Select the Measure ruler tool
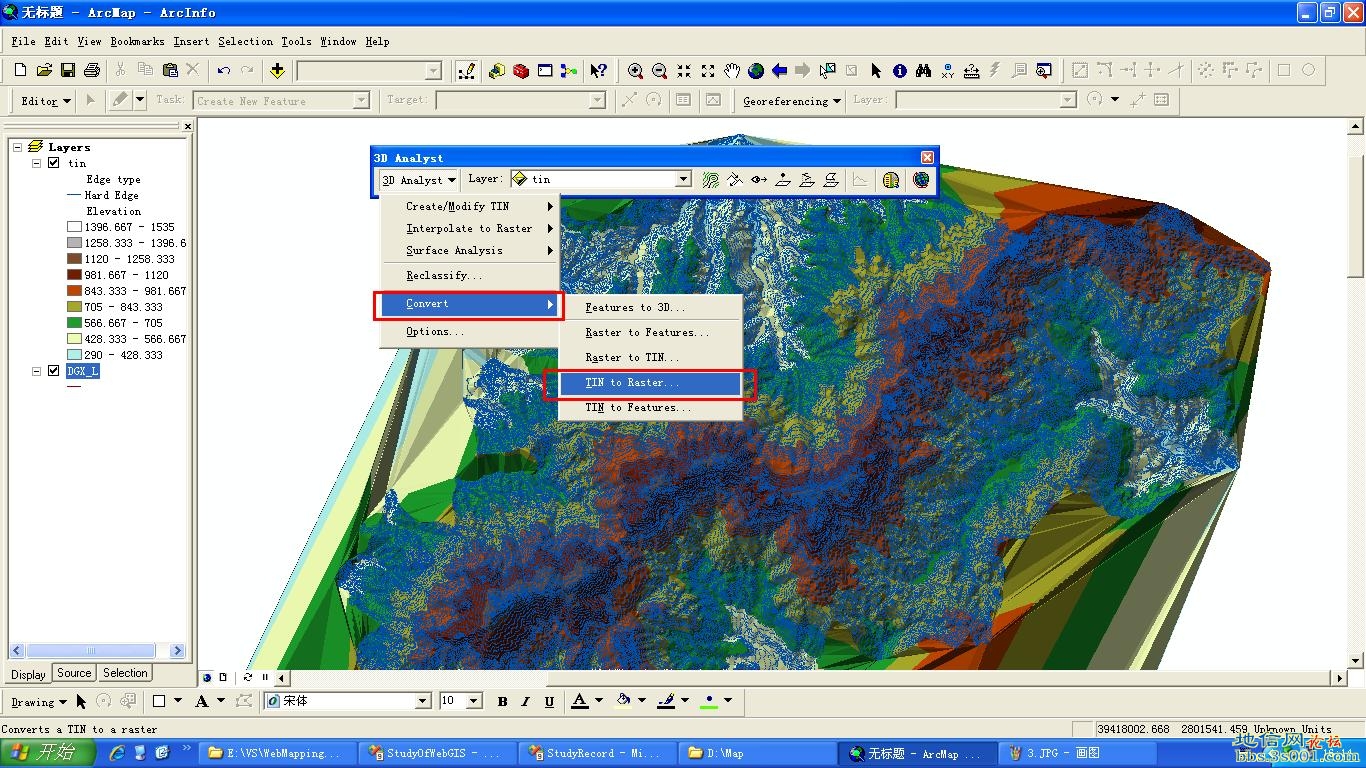The height and width of the screenshot is (768, 1366). 972,70
